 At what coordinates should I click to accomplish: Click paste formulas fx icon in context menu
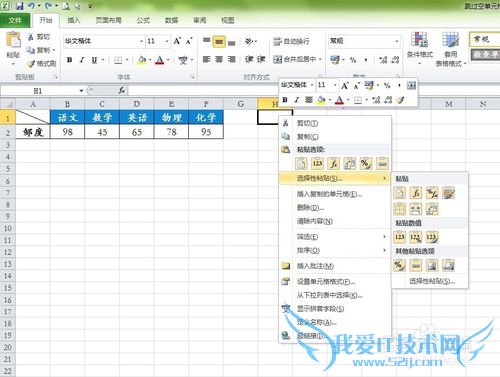[x=333, y=163]
